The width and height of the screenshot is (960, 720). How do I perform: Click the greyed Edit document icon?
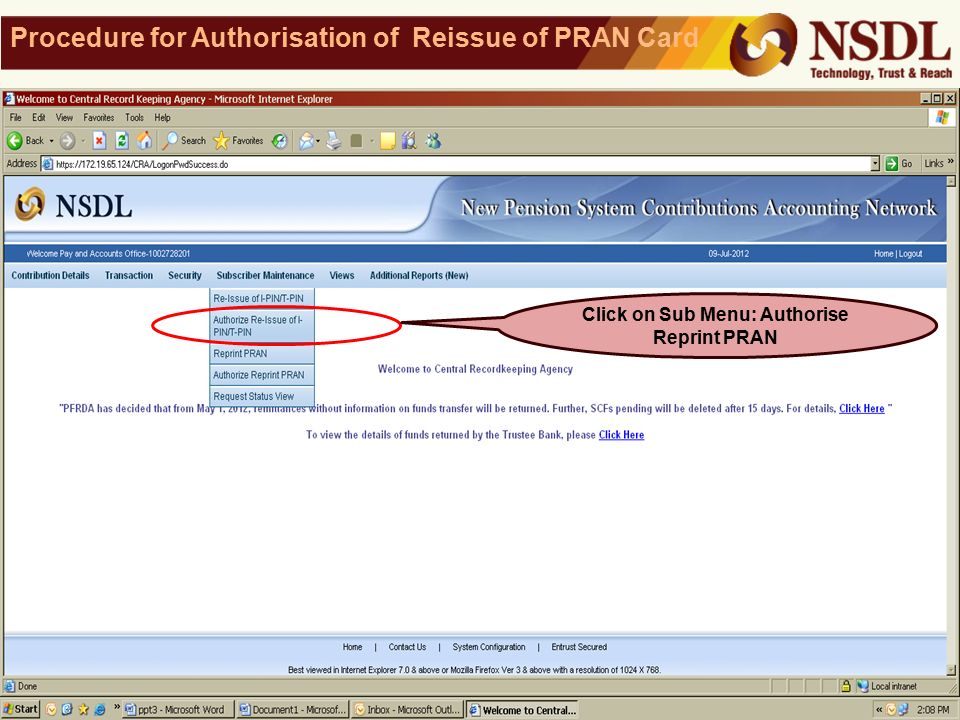tap(356, 141)
